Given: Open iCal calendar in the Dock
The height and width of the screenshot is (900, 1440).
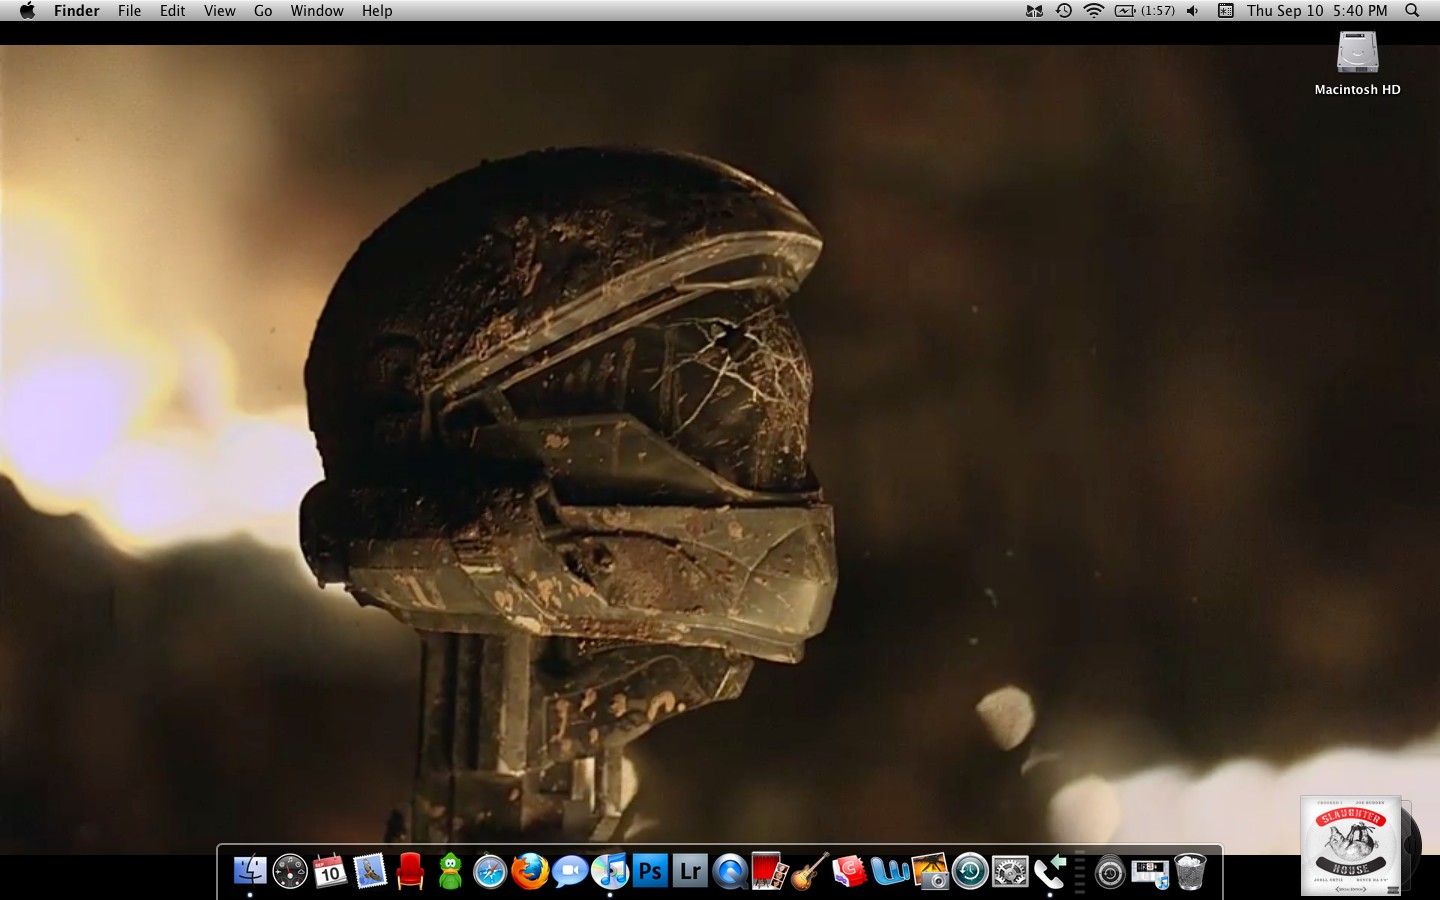Looking at the screenshot, I should pos(330,872).
